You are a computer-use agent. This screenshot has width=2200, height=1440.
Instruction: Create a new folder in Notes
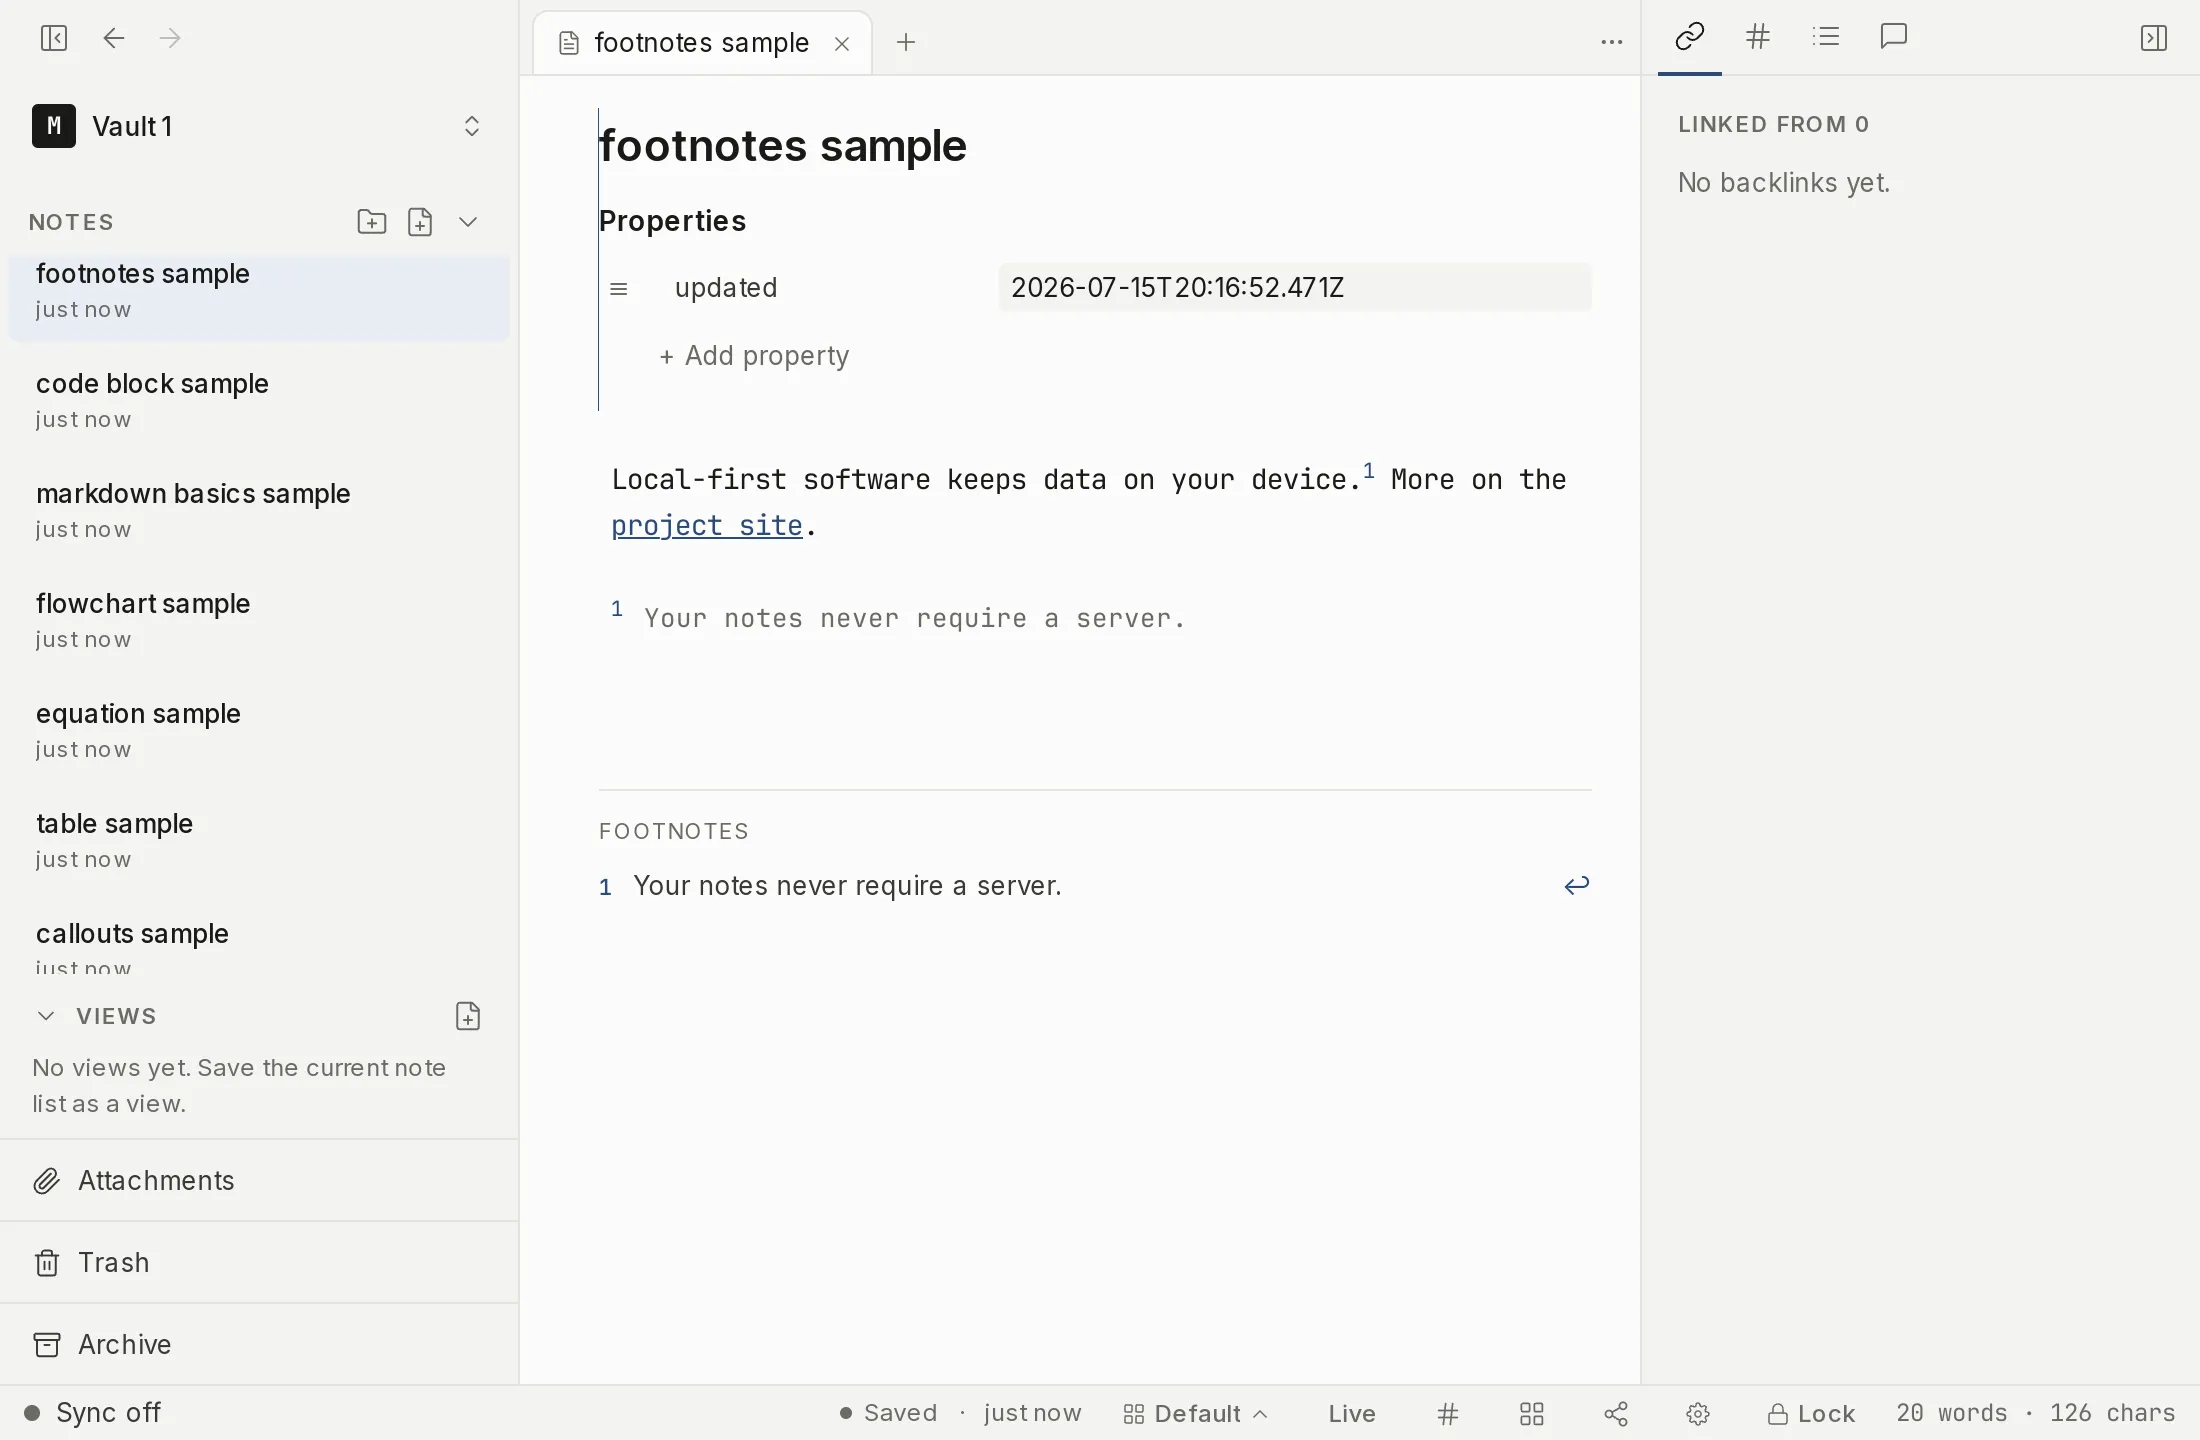[372, 221]
